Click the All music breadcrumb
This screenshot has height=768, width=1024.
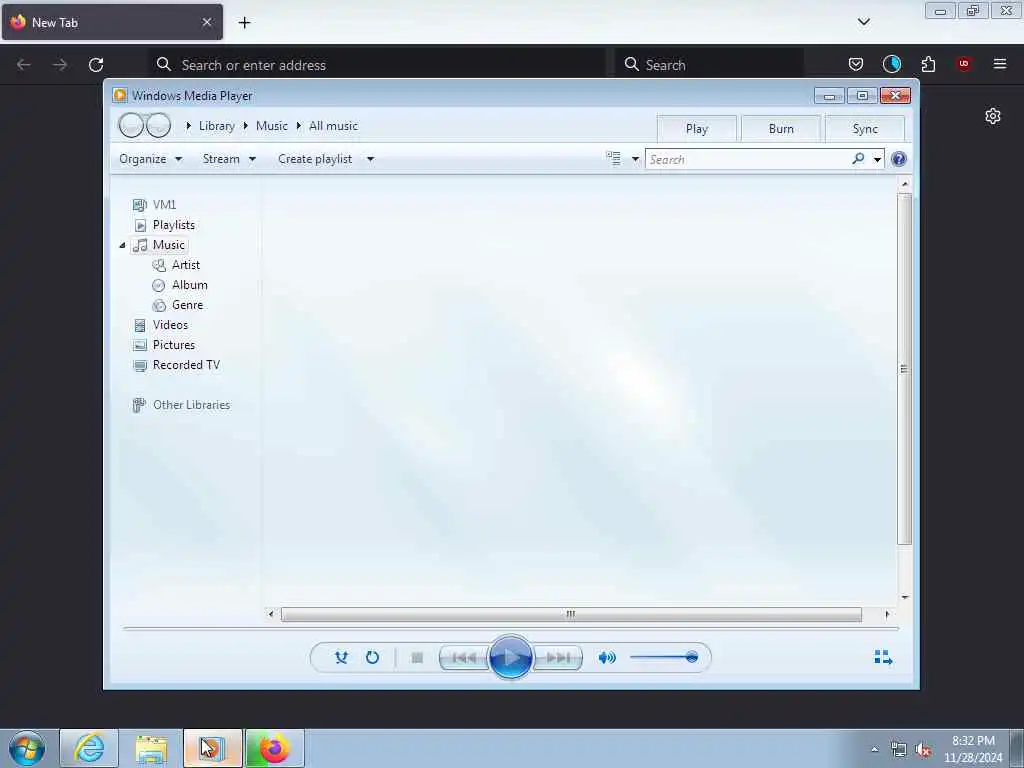[x=333, y=126]
